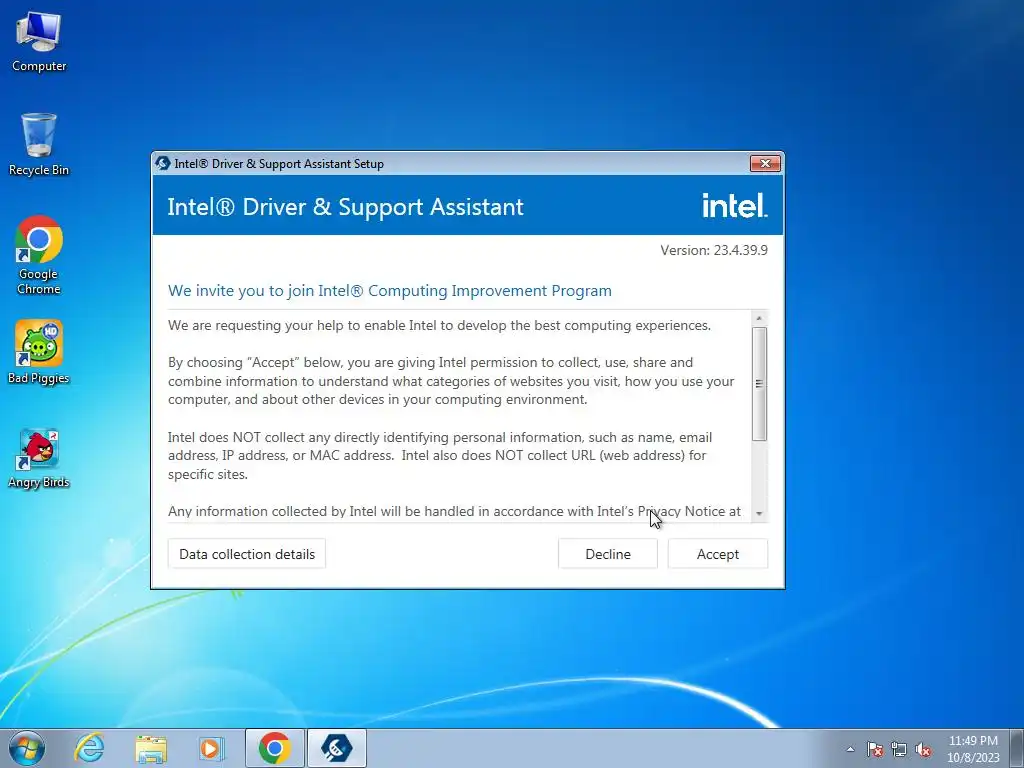Open the network tray icon

click(x=899, y=749)
